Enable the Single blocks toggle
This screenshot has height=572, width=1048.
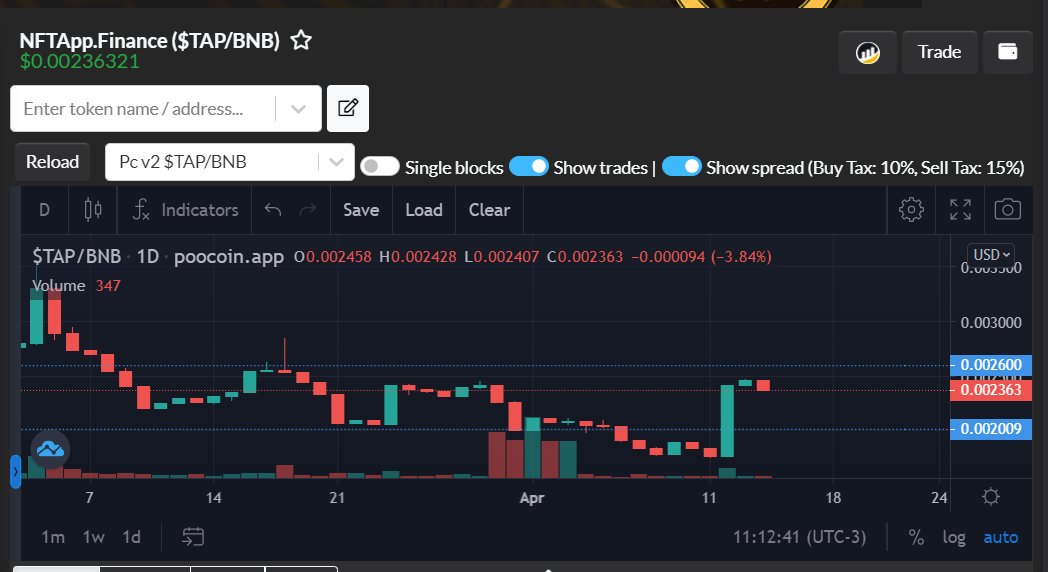click(x=380, y=166)
